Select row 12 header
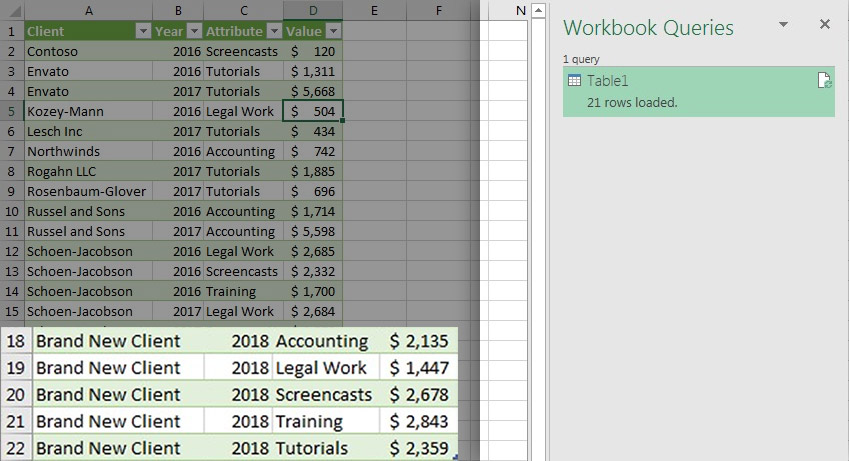The height and width of the screenshot is (461, 849). point(12,251)
